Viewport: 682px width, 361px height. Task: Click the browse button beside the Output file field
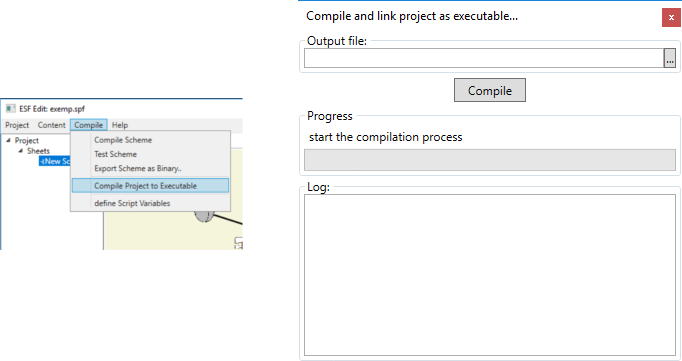[x=670, y=58]
